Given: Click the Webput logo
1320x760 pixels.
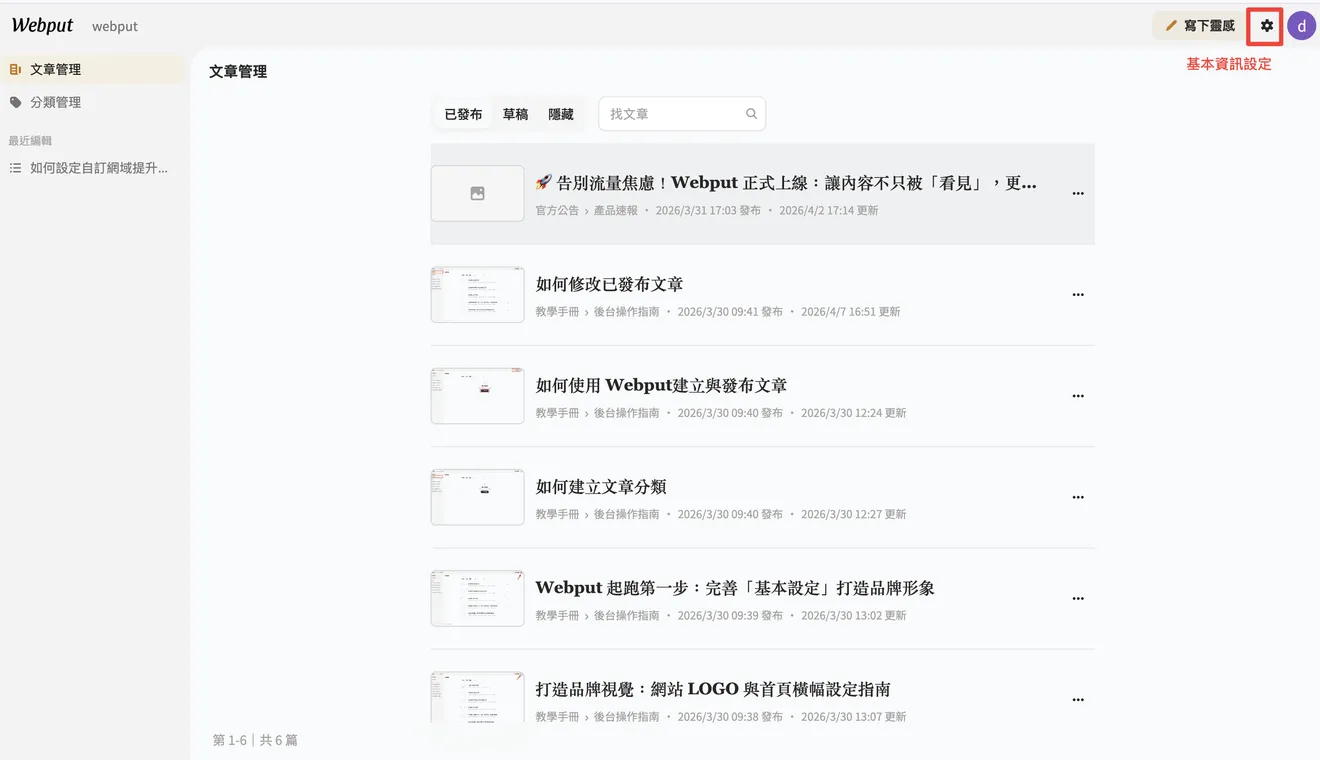Looking at the screenshot, I should tap(42, 26).
